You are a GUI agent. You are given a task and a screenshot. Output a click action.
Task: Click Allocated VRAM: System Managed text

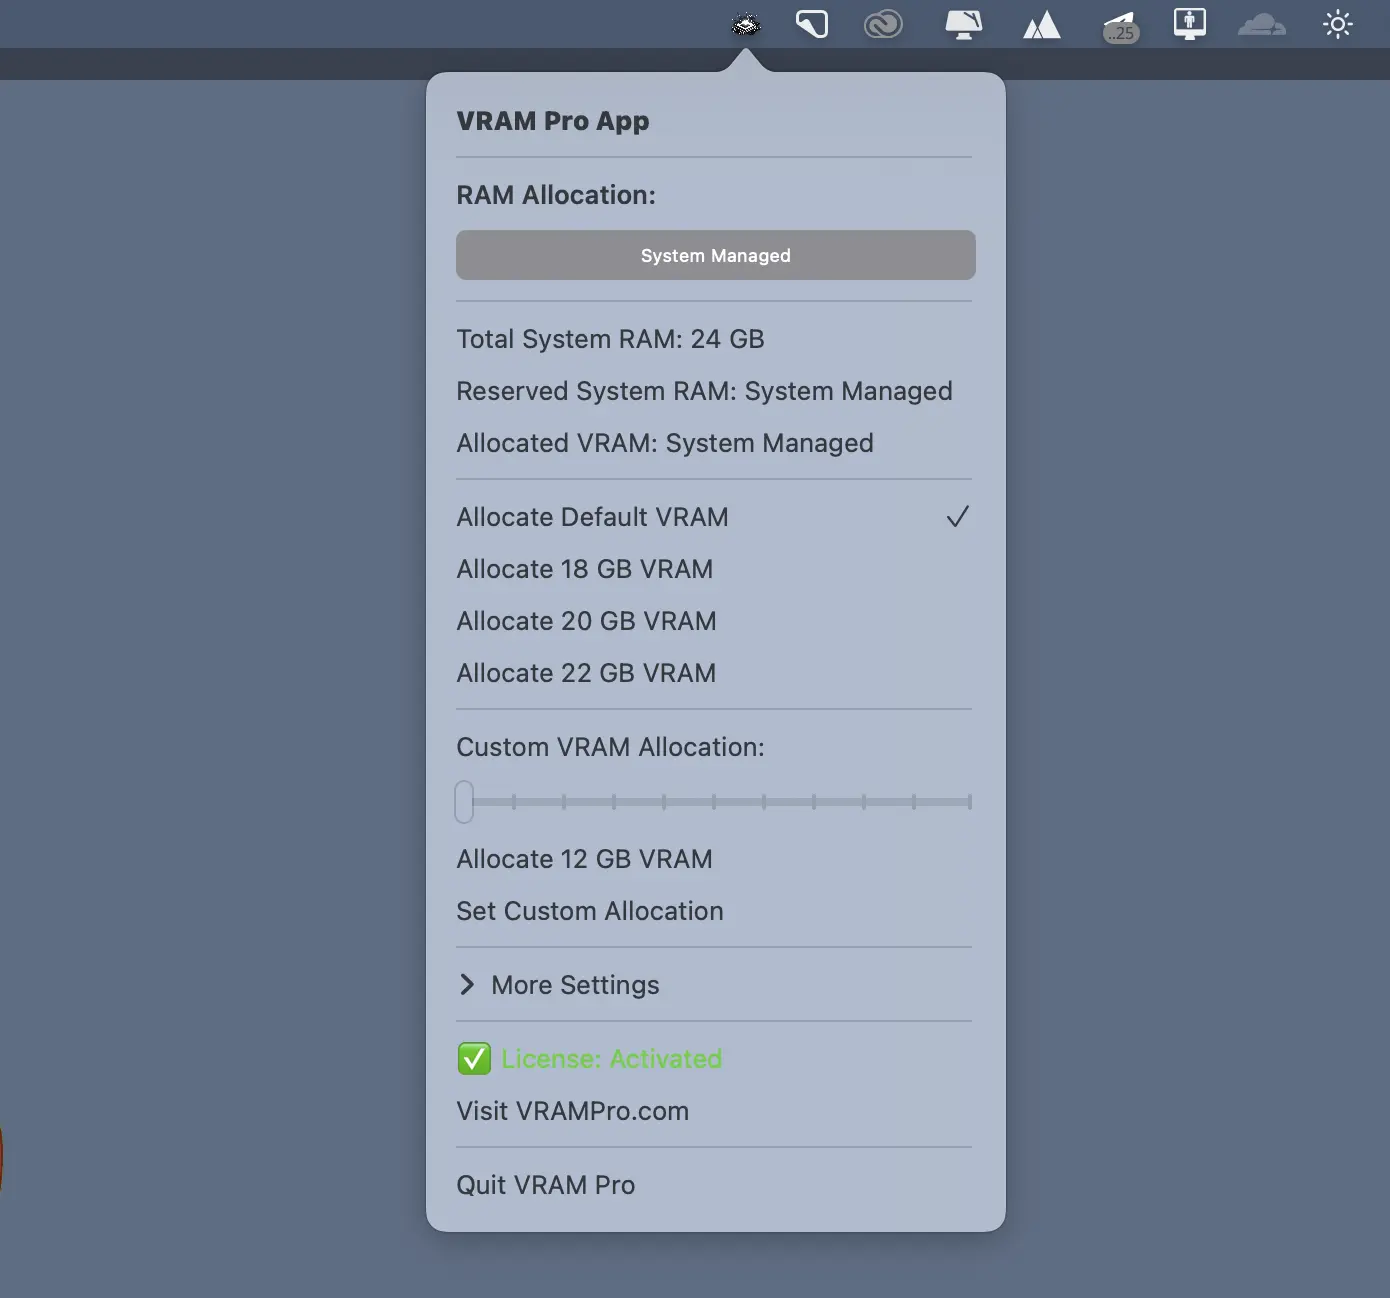tap(665, 443)
